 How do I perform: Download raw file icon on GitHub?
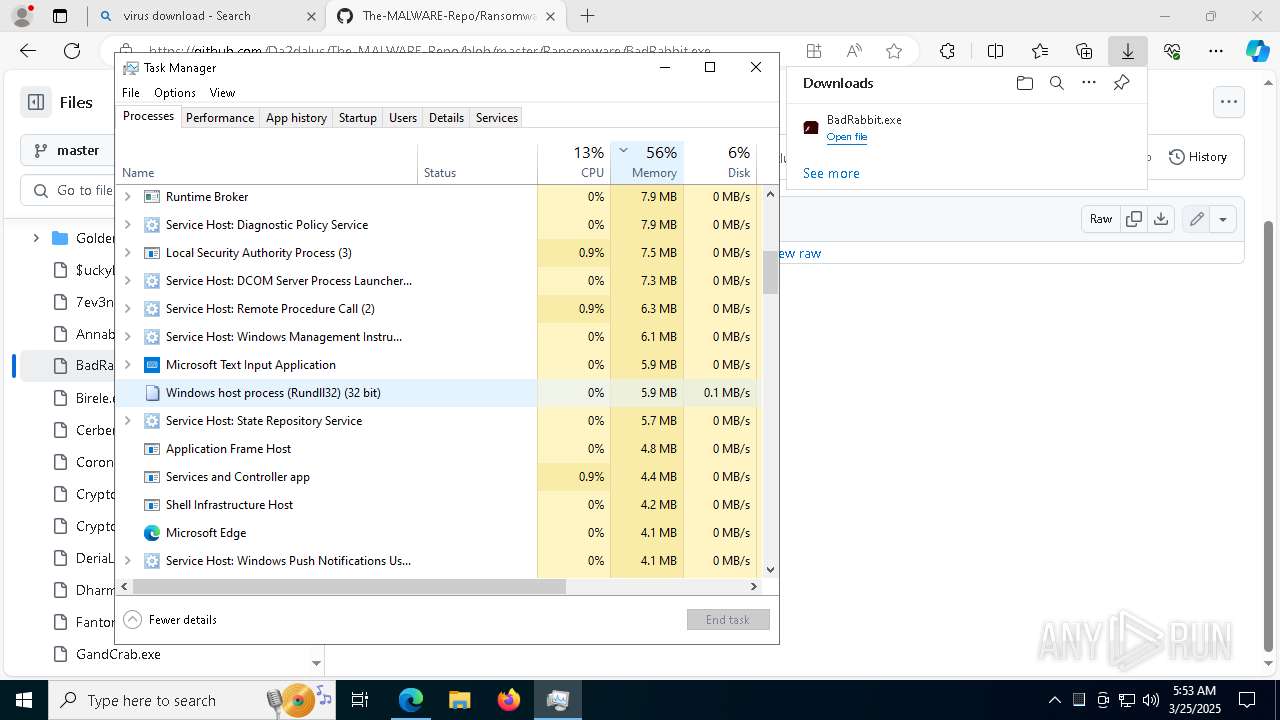[1161, 219]
